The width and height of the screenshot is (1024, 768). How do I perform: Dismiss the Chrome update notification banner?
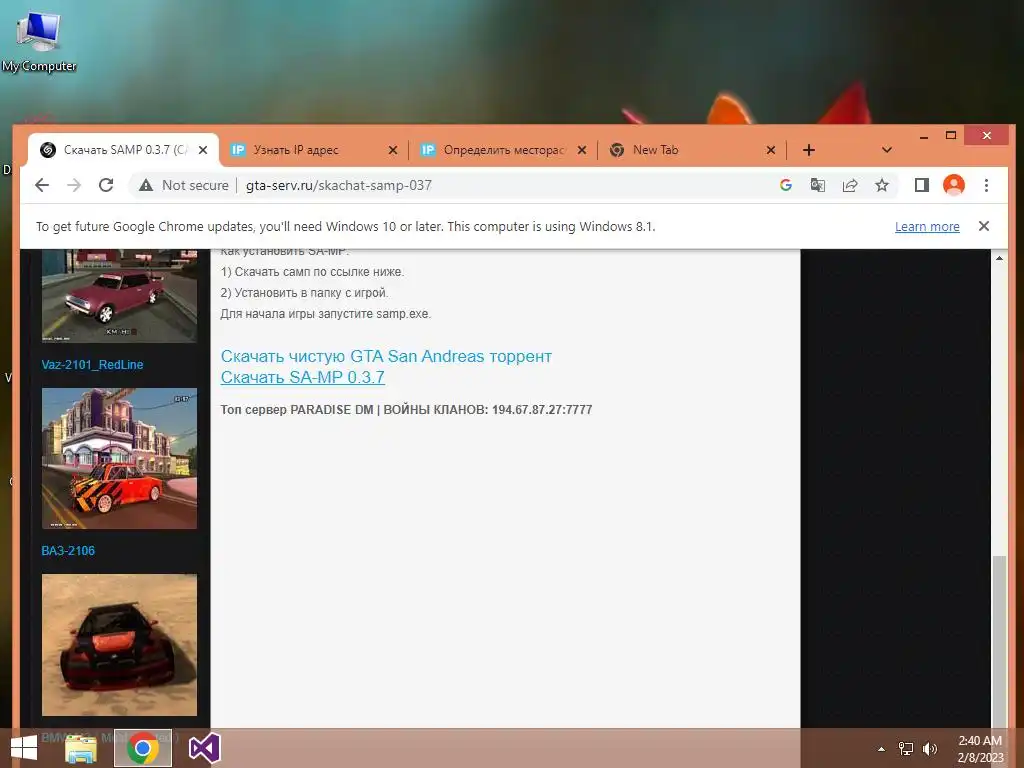984,226
